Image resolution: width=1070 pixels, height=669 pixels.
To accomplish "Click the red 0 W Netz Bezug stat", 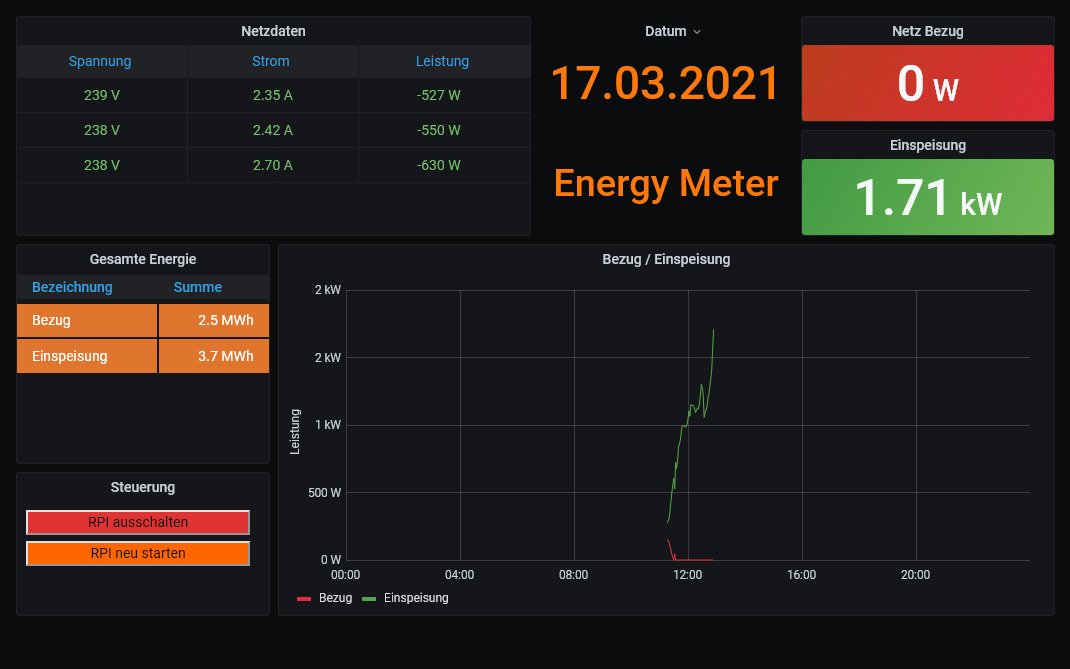I will coord(927,83).
